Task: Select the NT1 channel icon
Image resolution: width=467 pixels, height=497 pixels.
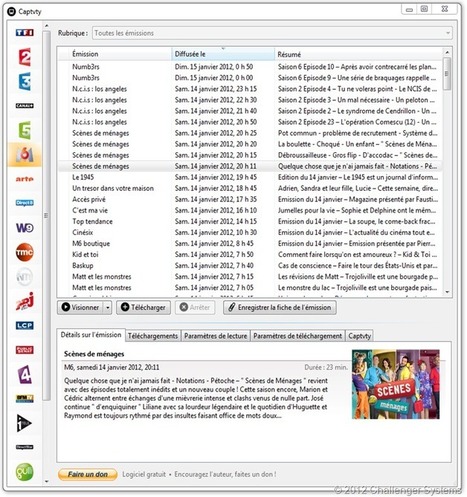Action: point(25,276)
